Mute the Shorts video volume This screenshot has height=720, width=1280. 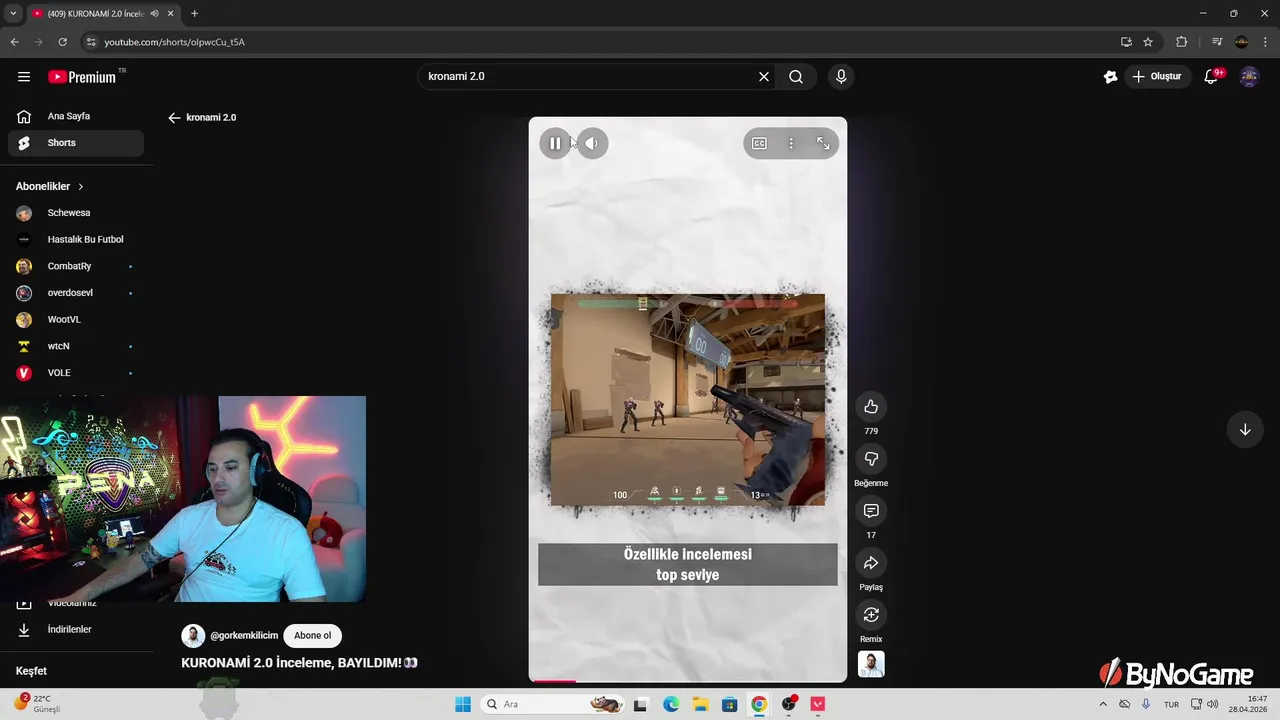(592, 143)
